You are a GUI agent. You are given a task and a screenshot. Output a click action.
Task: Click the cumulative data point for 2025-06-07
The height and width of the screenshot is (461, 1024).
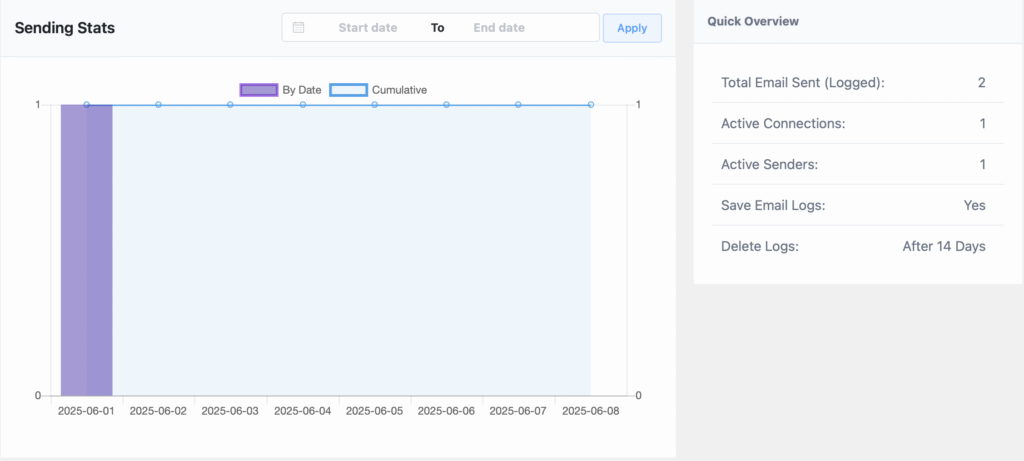pyautogui.click(x=518, y=104)
